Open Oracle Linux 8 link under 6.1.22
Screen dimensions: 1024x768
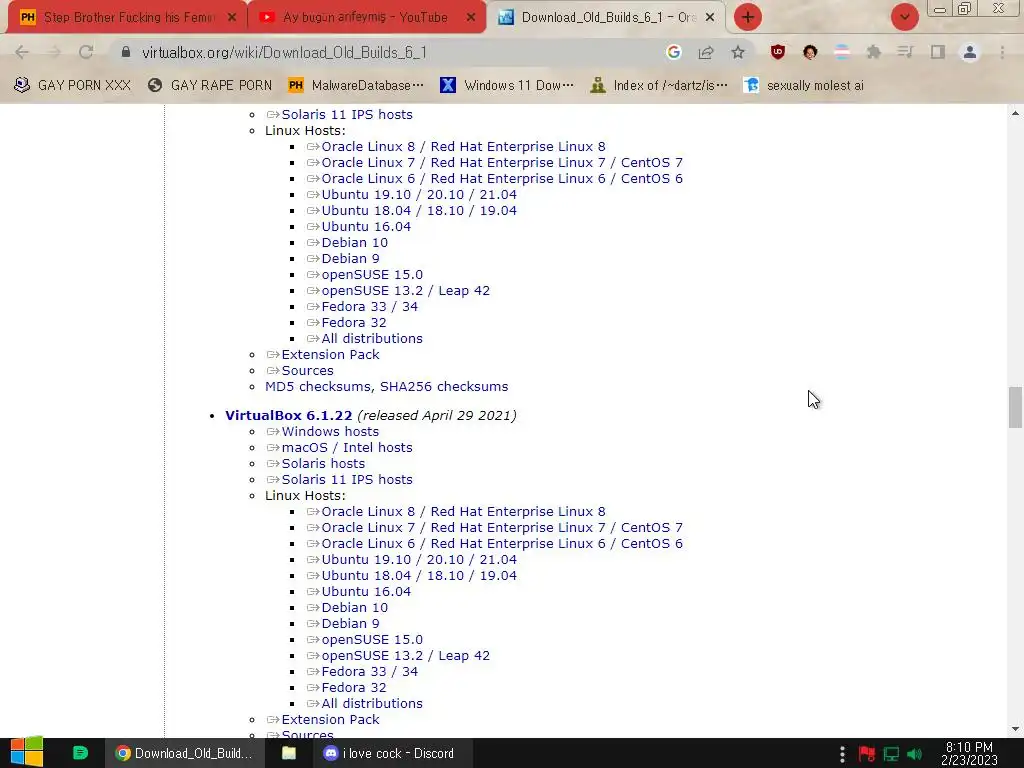463,511
